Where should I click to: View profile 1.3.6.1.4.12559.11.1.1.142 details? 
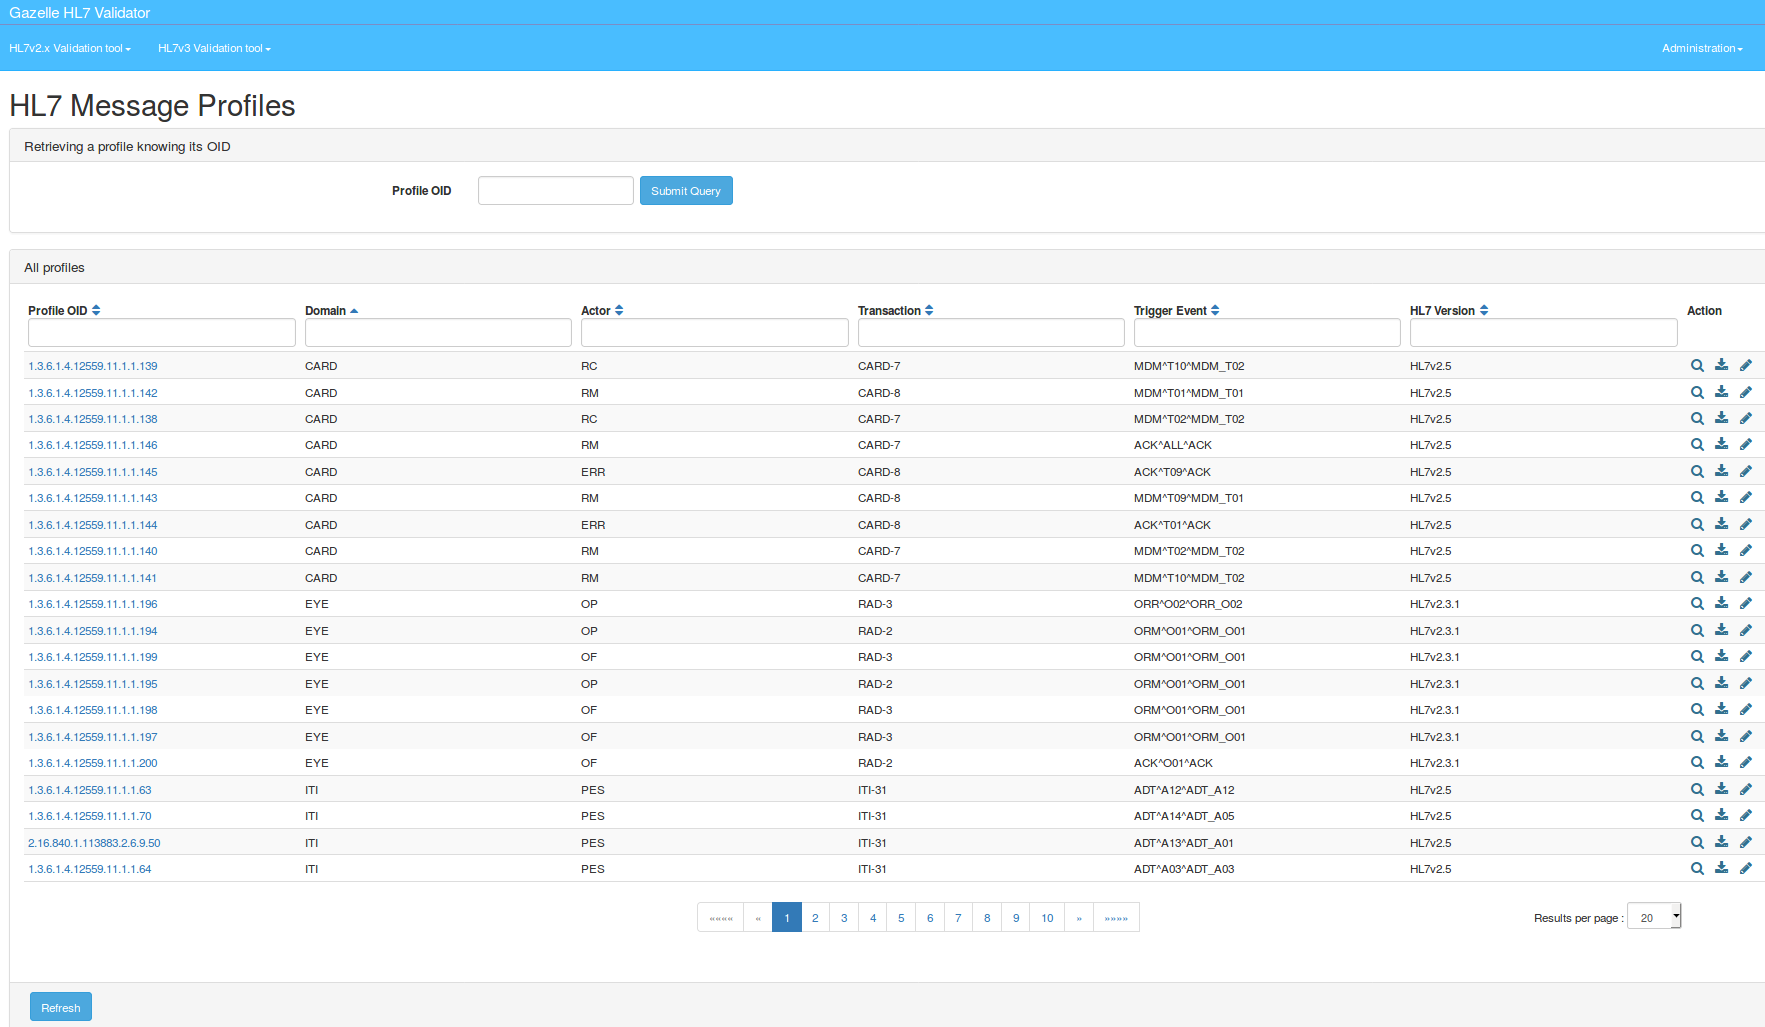(1697, 393)
